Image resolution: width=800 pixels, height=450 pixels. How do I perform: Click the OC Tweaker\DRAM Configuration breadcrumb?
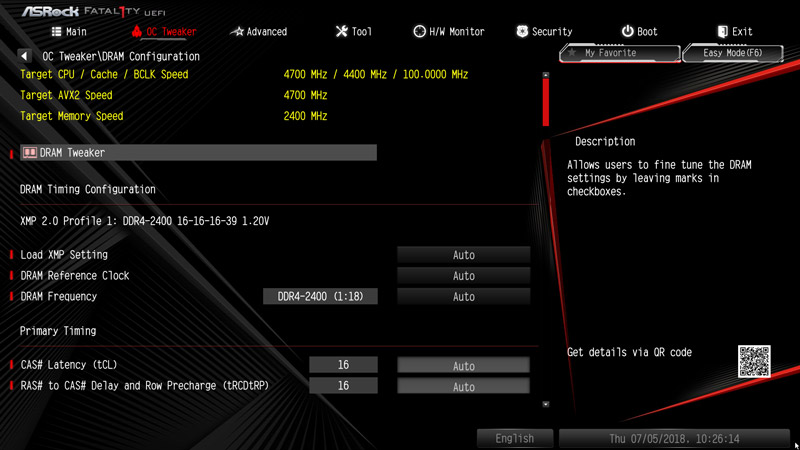click(x=121, y=56)
